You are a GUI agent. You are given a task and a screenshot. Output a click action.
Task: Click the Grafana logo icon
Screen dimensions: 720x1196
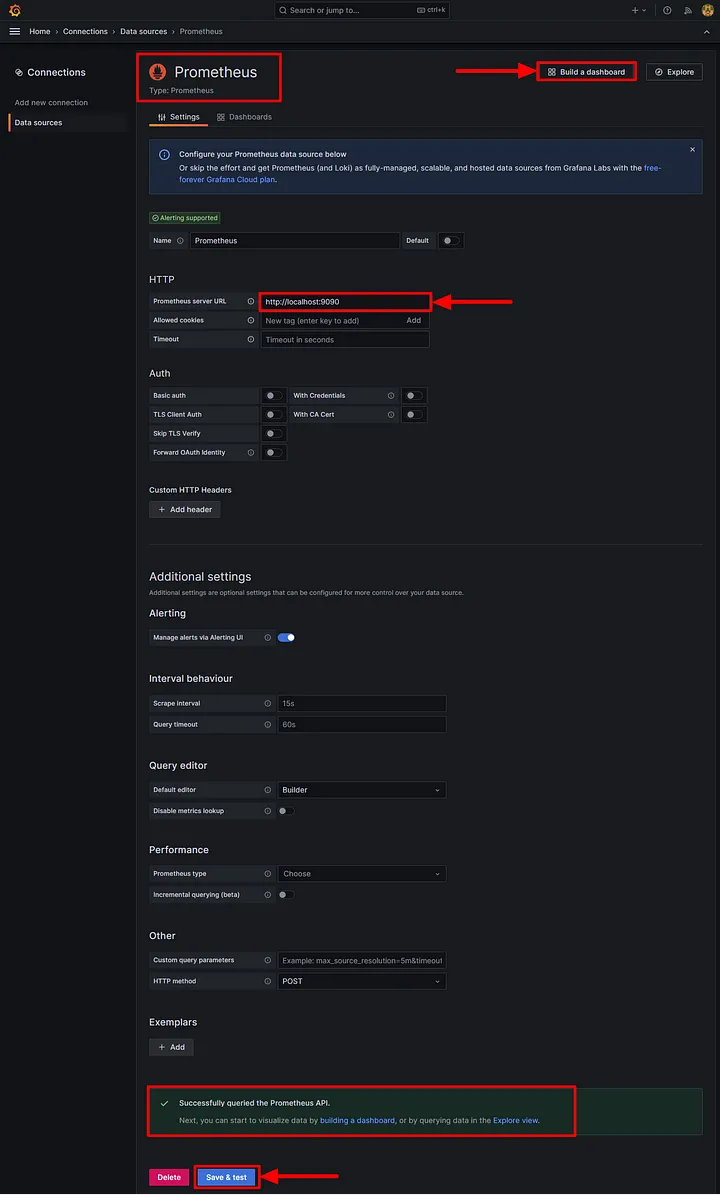14,10
